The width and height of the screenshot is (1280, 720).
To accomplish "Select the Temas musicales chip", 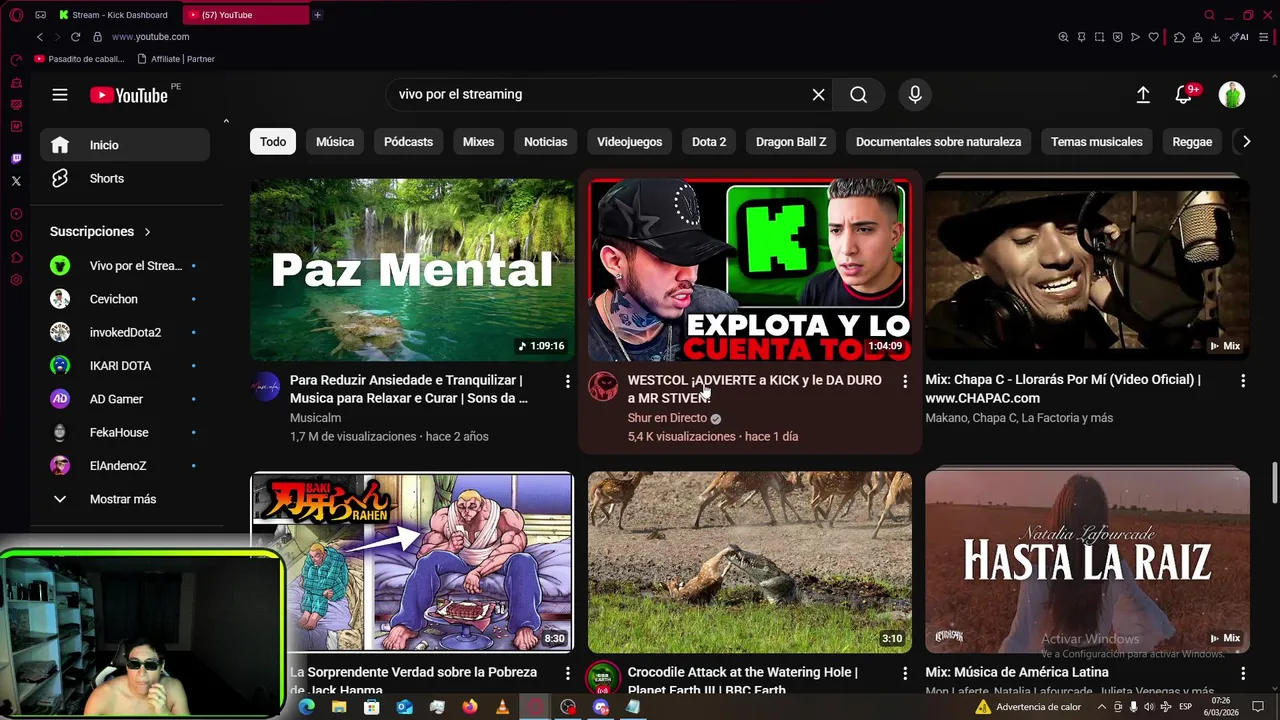I will pos(1096,142).
